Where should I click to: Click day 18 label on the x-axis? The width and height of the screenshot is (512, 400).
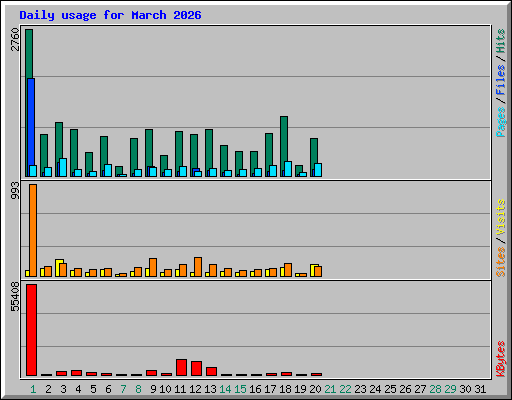[x=285, y=389]
